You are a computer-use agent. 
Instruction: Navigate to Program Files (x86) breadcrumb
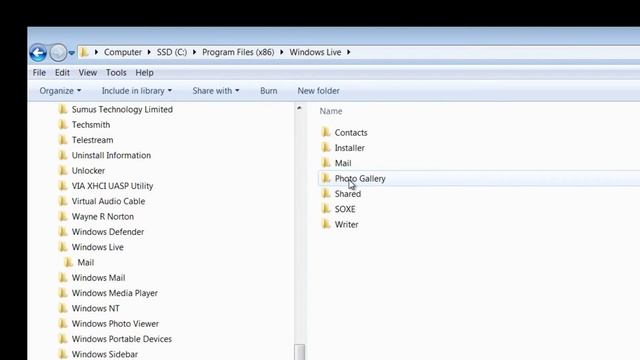pos(238,52)
